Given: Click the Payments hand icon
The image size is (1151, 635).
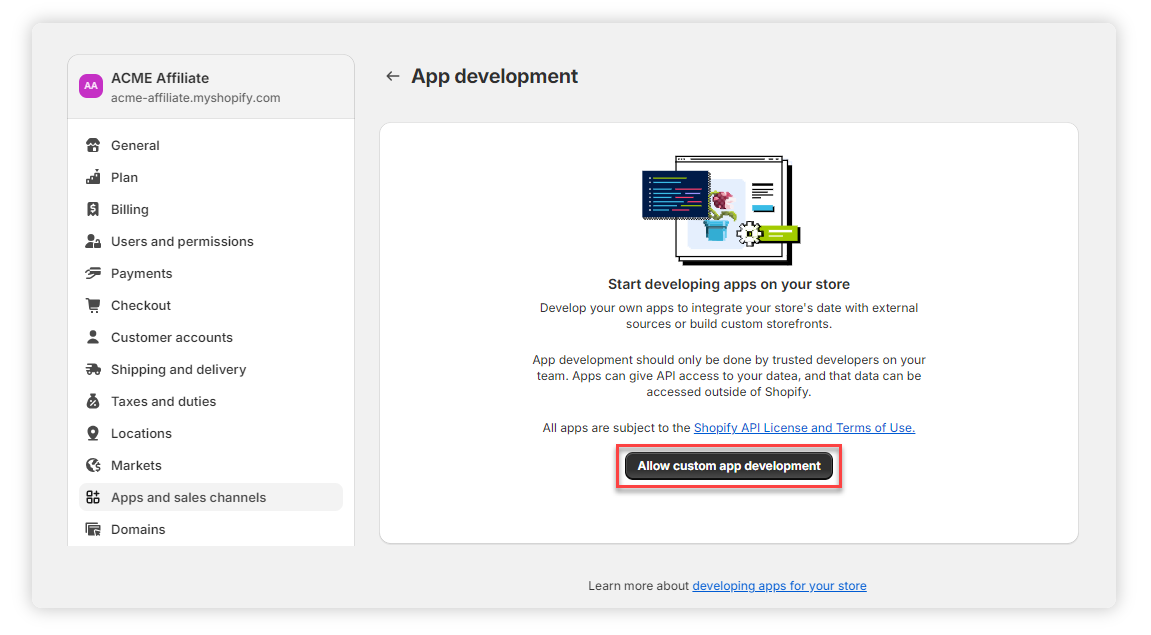Looking at the screenshot, I should pyautogui.click(x=93, y=274).
